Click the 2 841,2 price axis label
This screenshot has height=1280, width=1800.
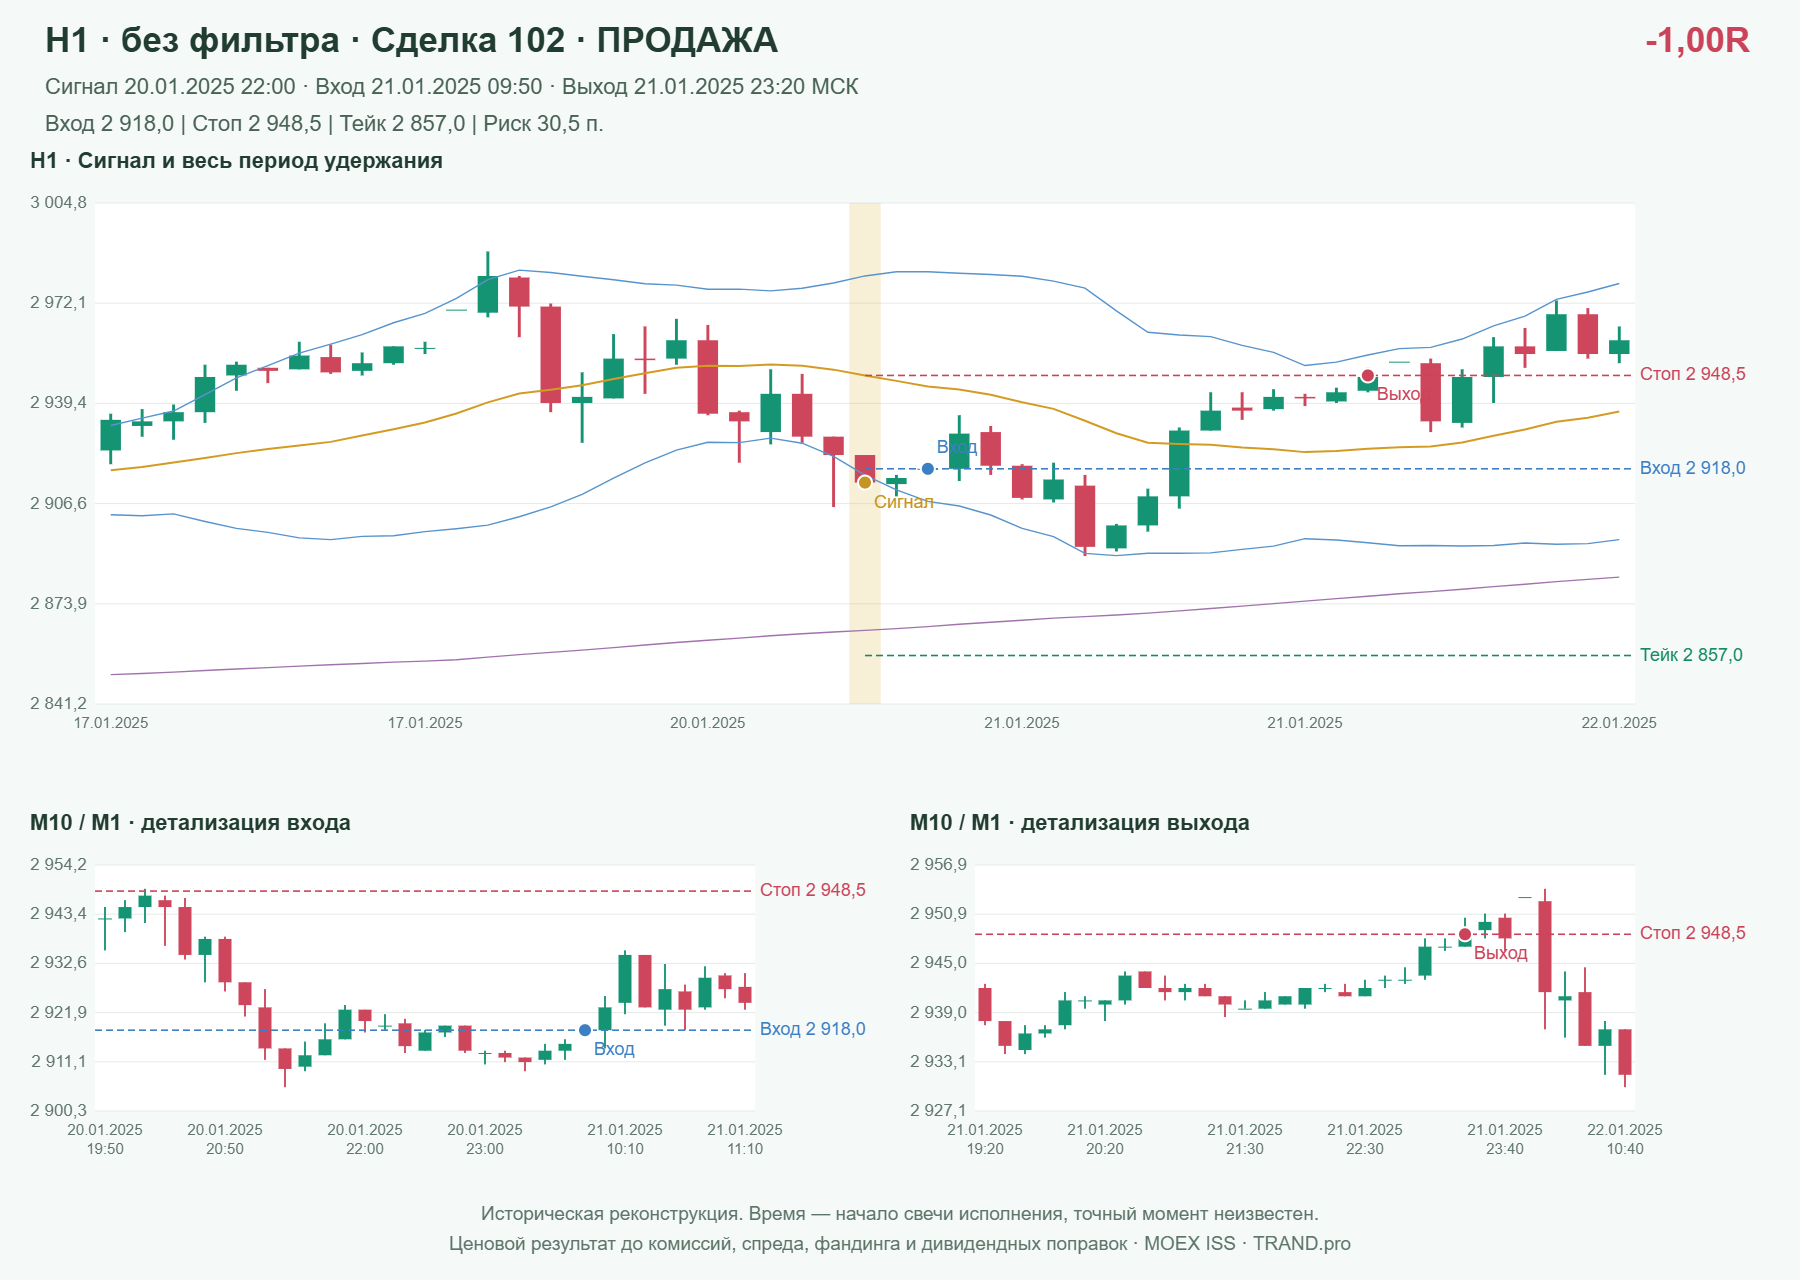click(x=58, y=703)
